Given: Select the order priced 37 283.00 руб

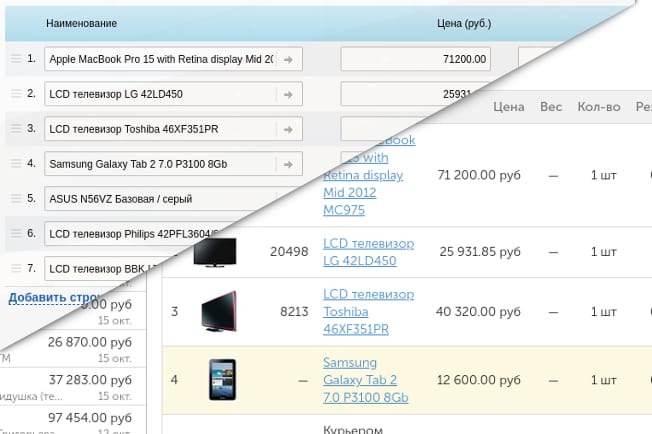Looking at the screenshot, I should point(73,386).
